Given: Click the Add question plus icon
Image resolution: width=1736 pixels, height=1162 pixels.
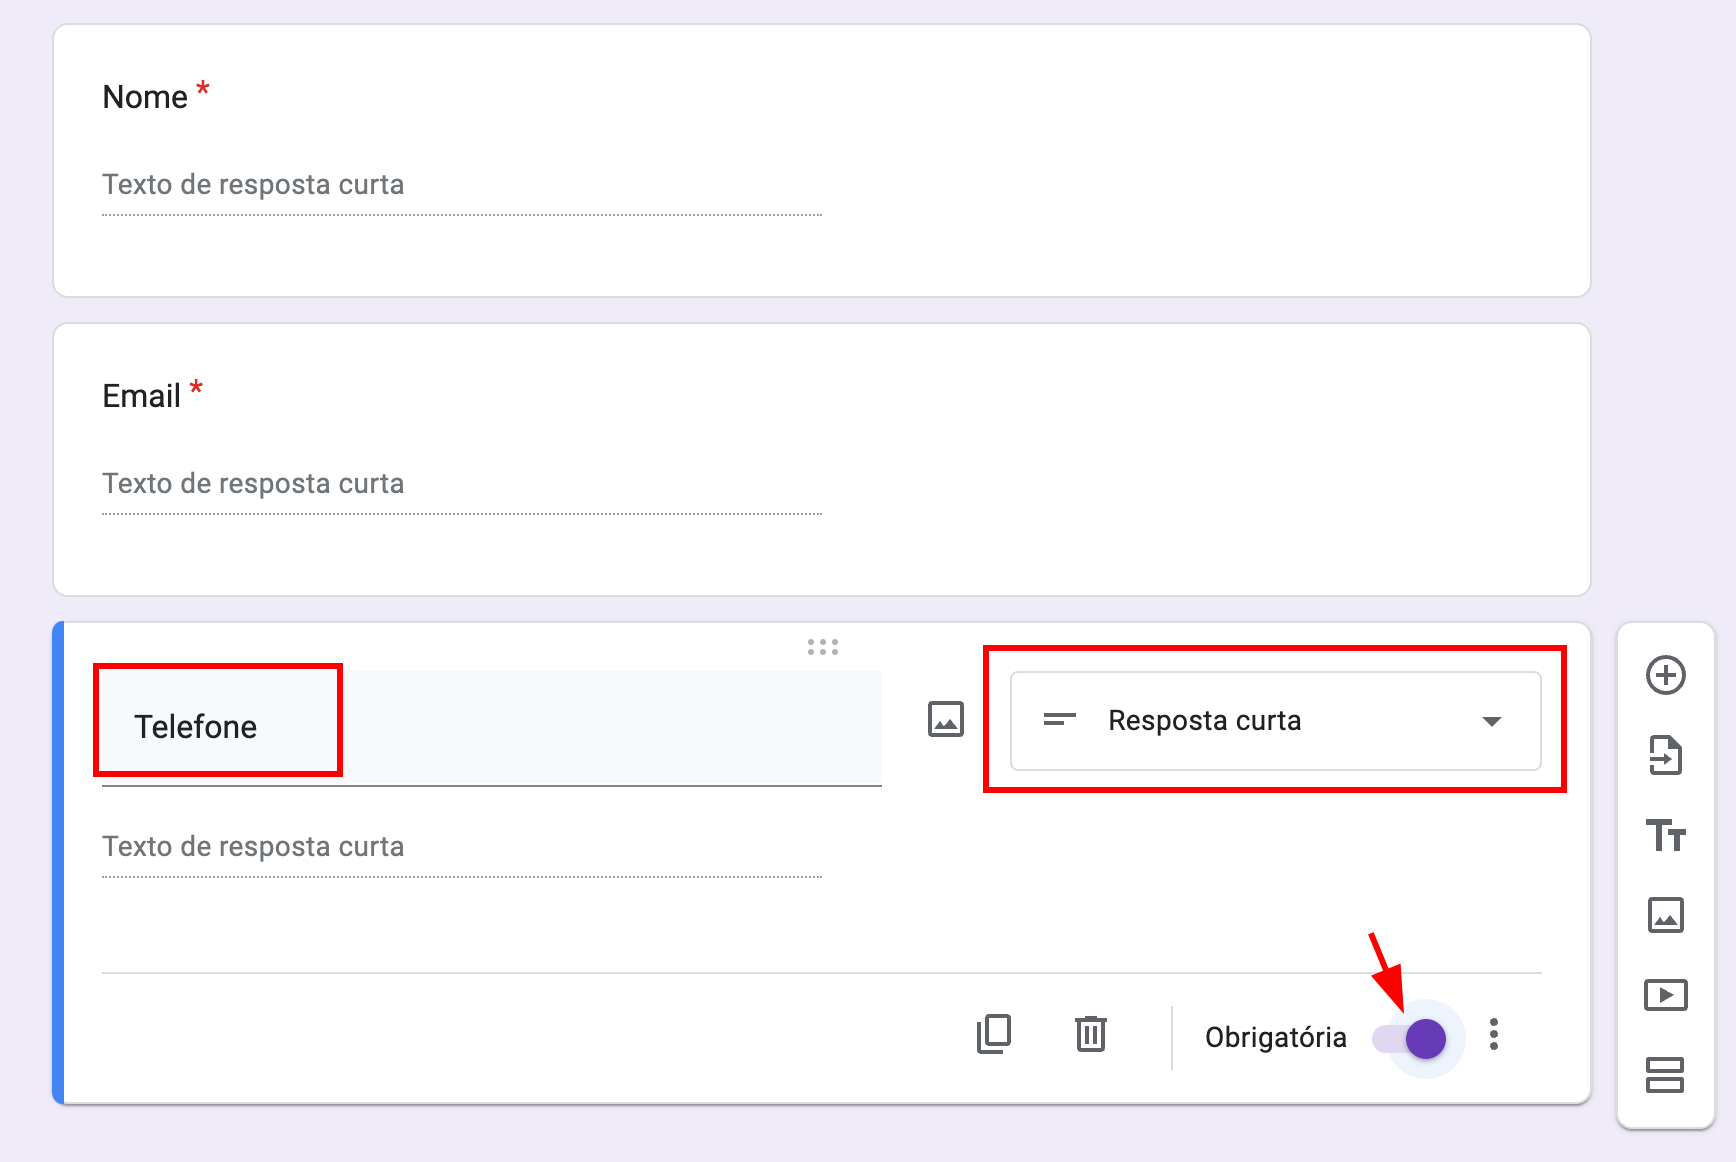Looking at the screenshot, I should tap(1665, 675).
